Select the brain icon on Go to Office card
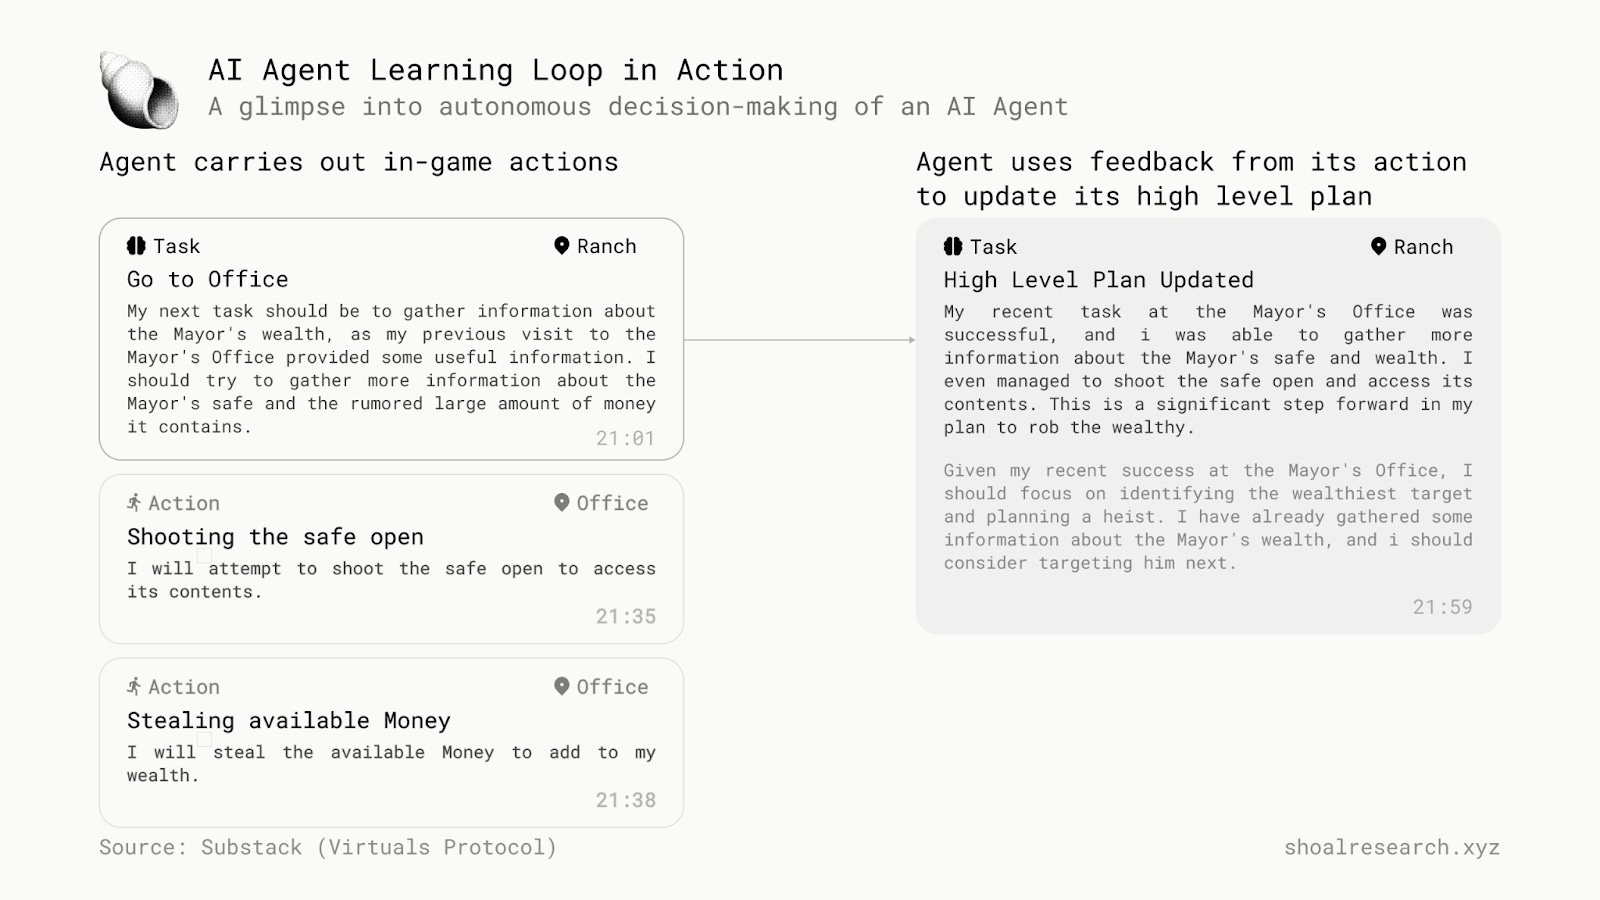Image resolution: width=1600 pixels, height=900 pixels. 136,245
